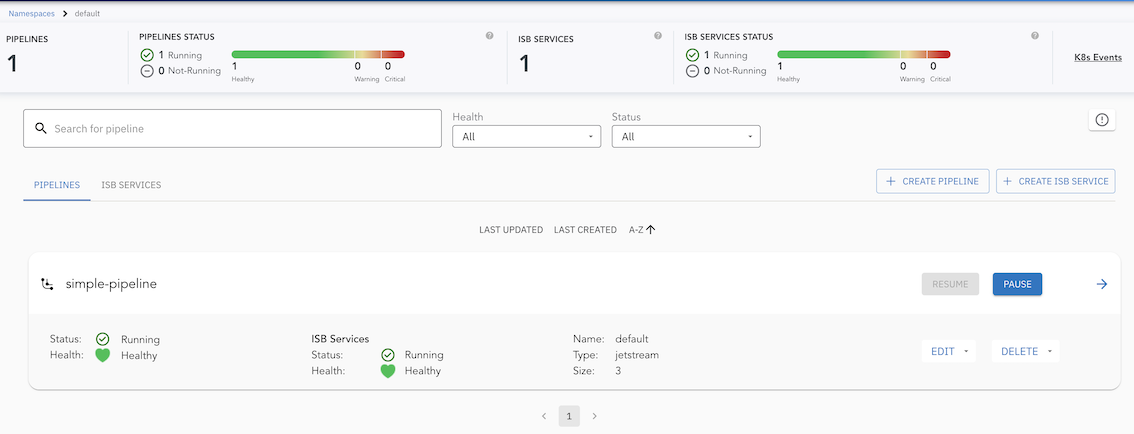Select page 1 in pagination

point(569,416)
